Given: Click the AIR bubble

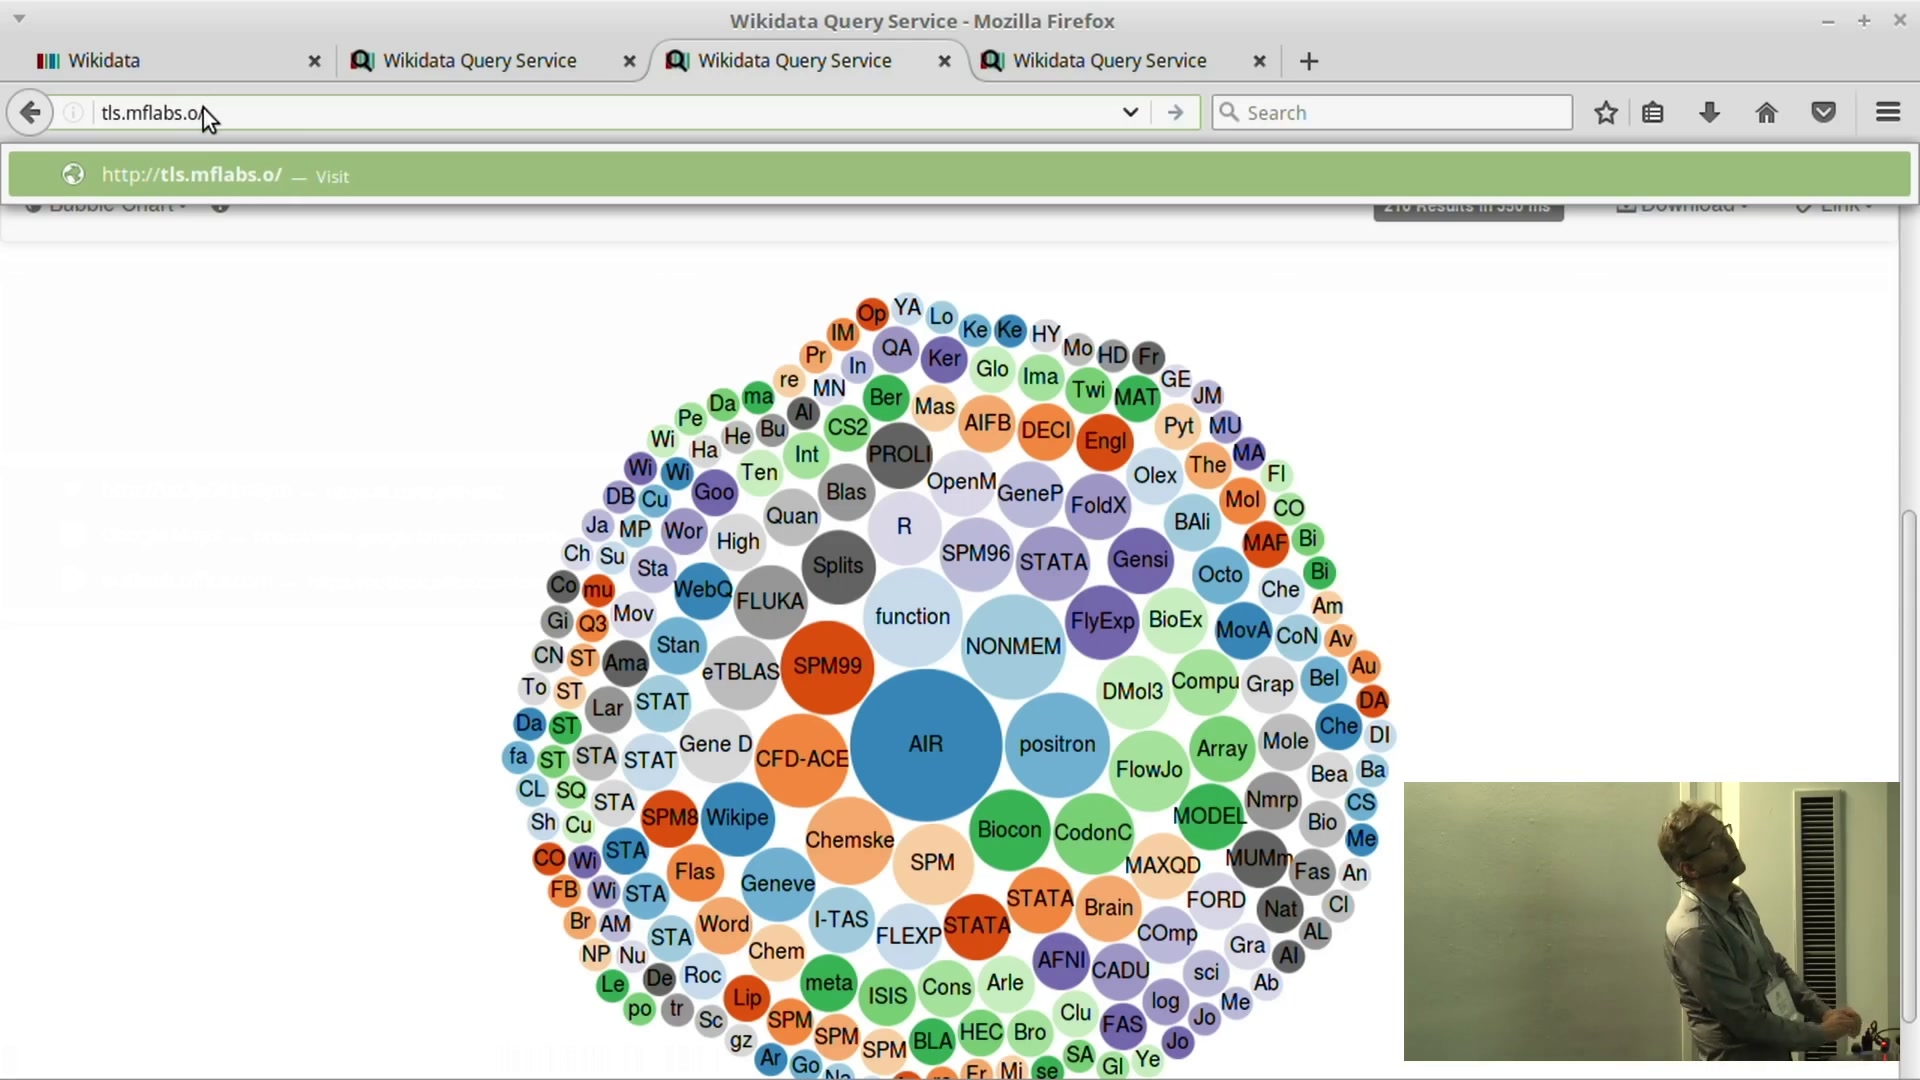Looking at the screenshot, I should 926,744.
